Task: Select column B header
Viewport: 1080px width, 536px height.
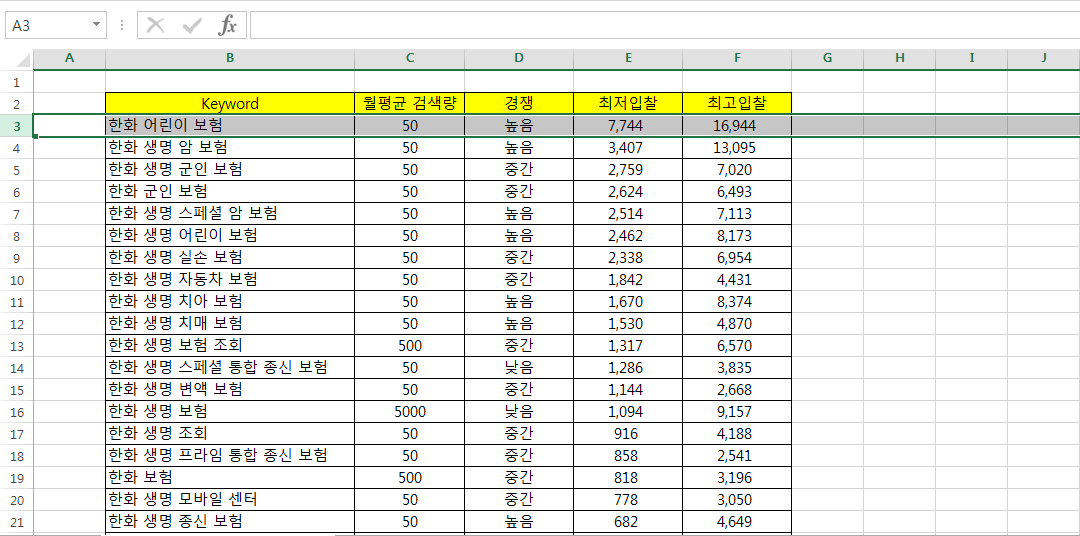Action: pos(230,59)
